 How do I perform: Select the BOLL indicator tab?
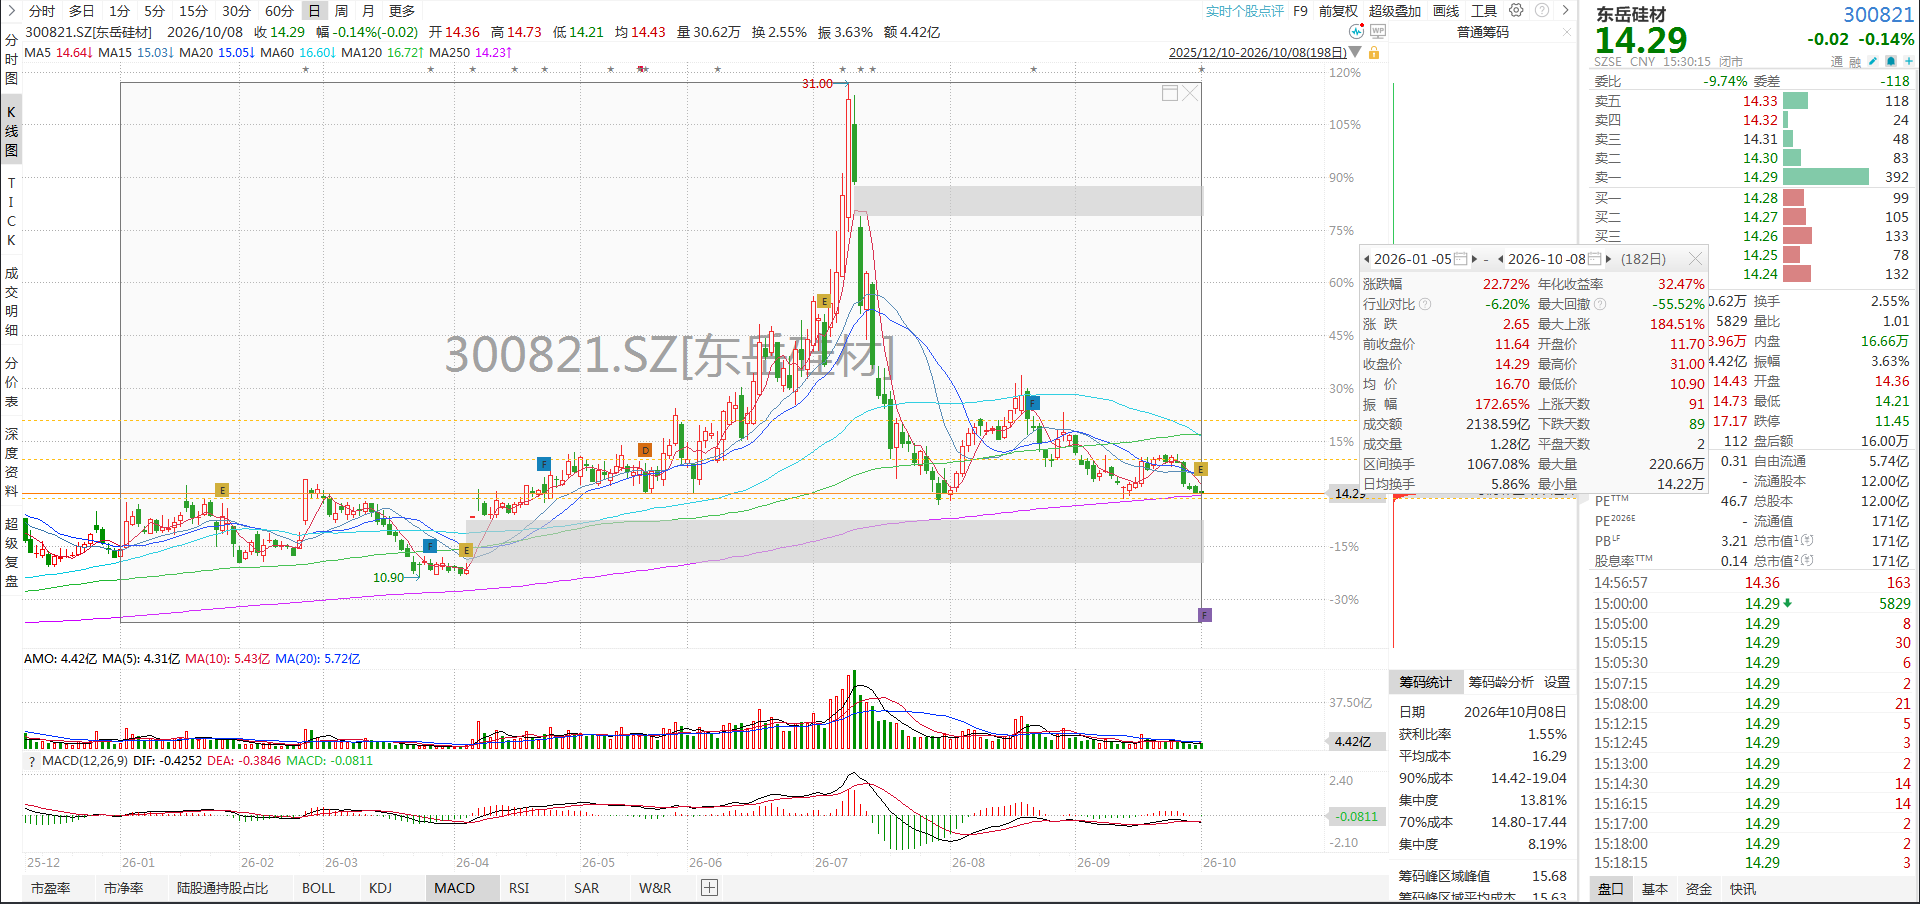click(318, 888)
